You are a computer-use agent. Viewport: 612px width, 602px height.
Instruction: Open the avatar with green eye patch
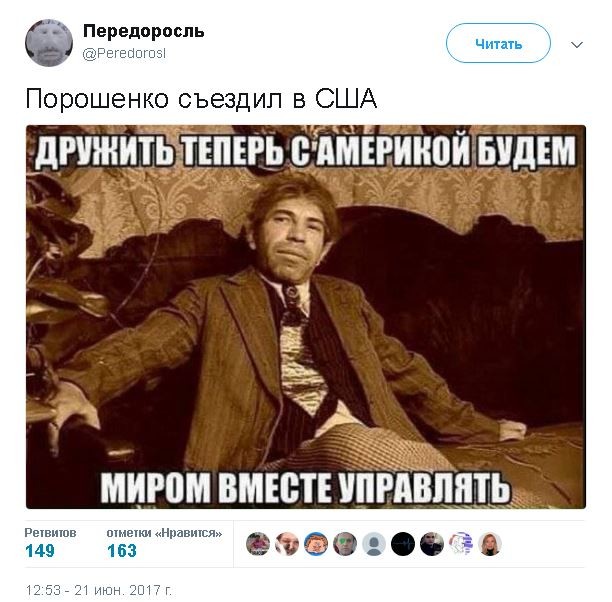pos(345,544)
